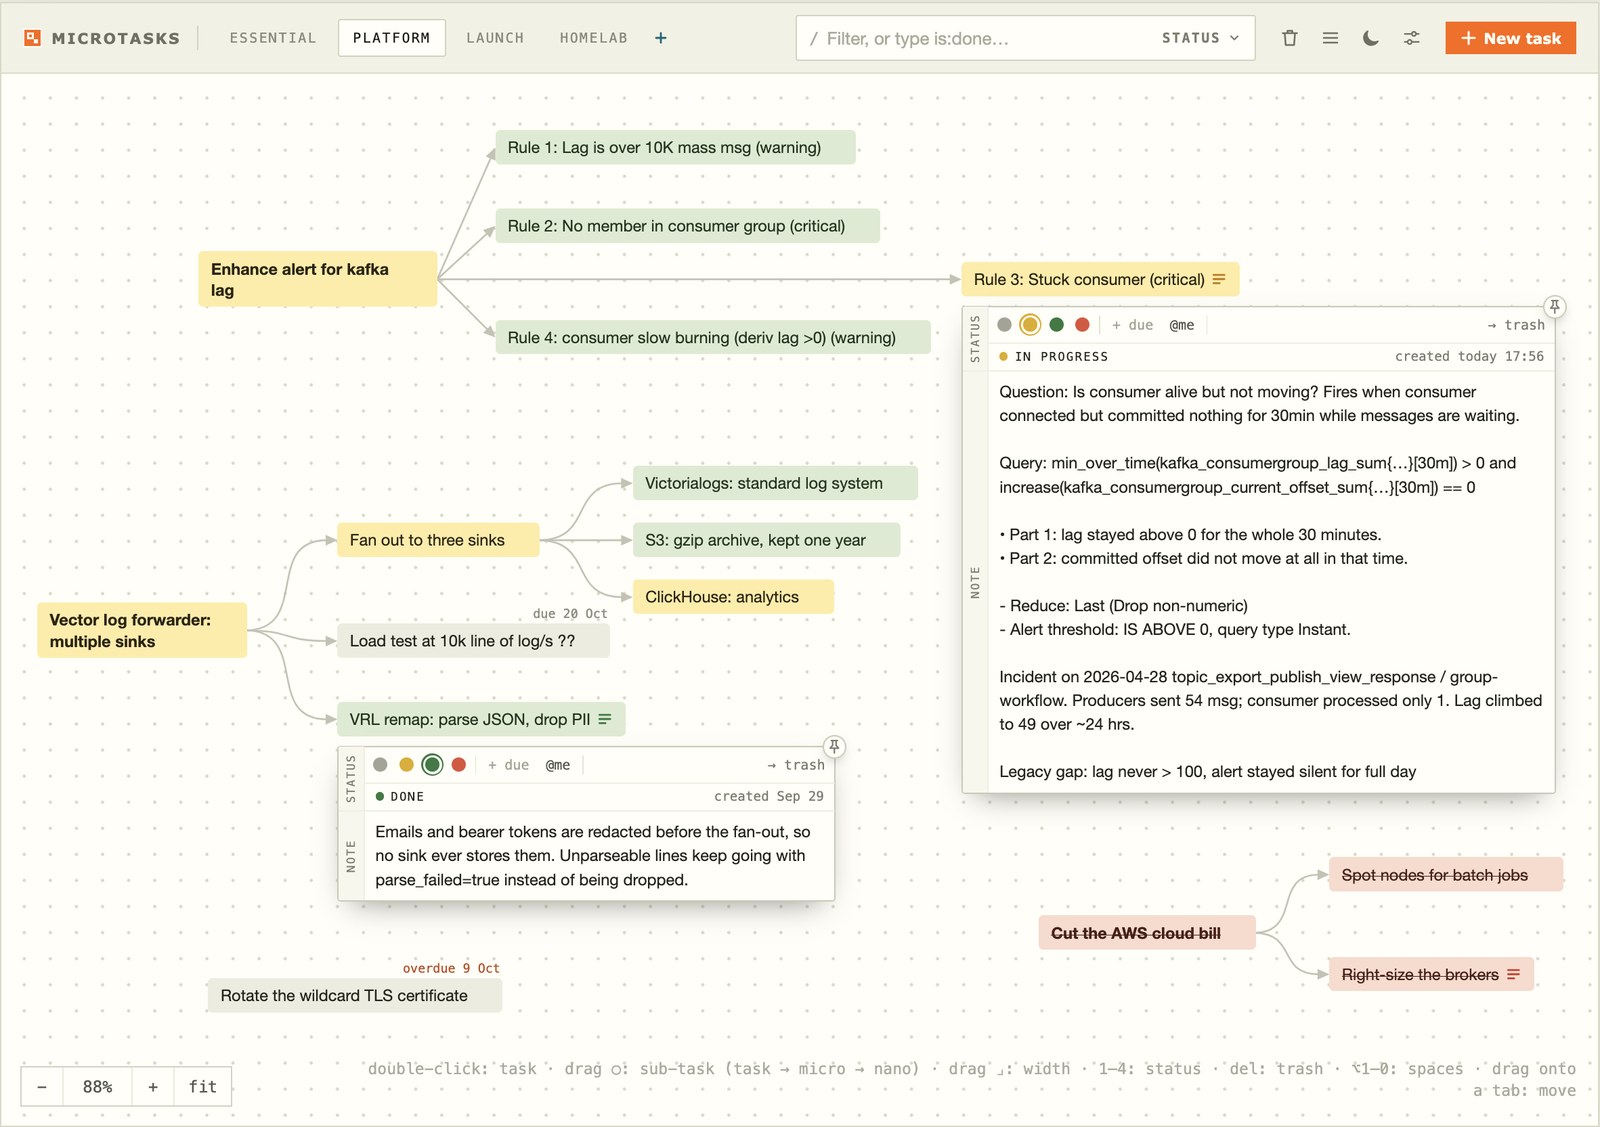Switch to the ESSENTIAL space tab

click(x=273, y=38)
